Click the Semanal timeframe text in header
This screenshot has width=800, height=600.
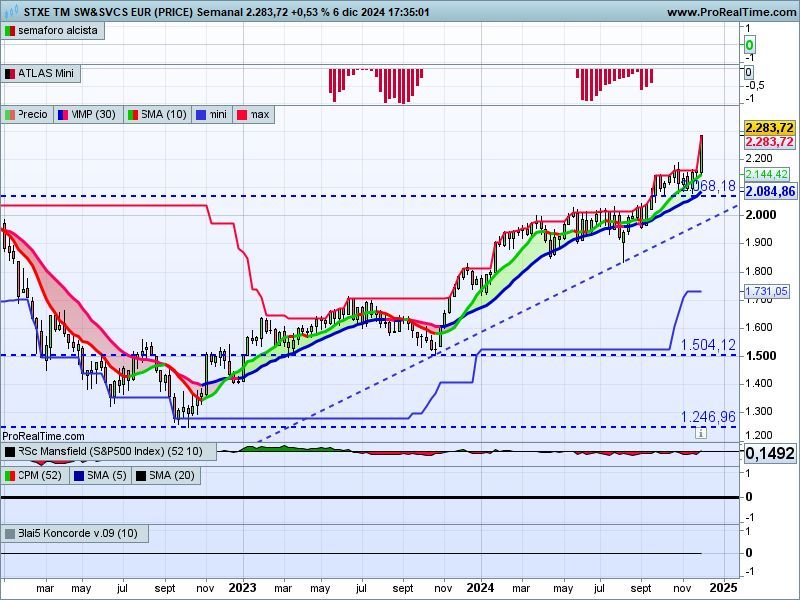tap(219, 12)
